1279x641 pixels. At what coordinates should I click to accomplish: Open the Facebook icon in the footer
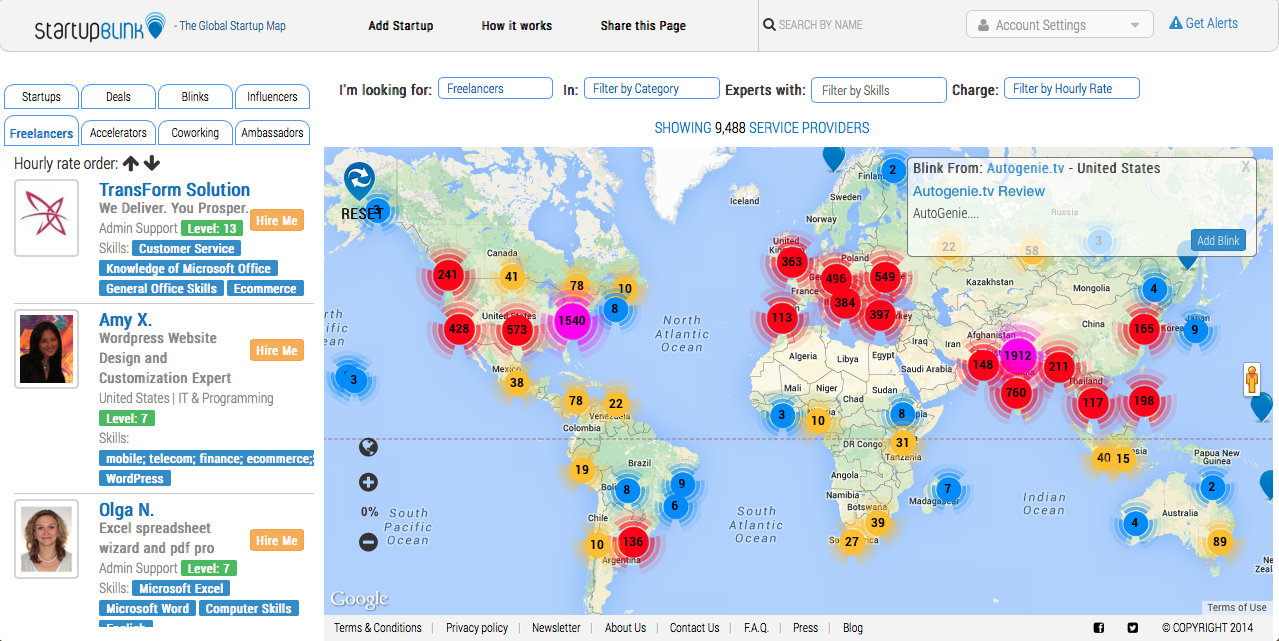coord(1099,628)
